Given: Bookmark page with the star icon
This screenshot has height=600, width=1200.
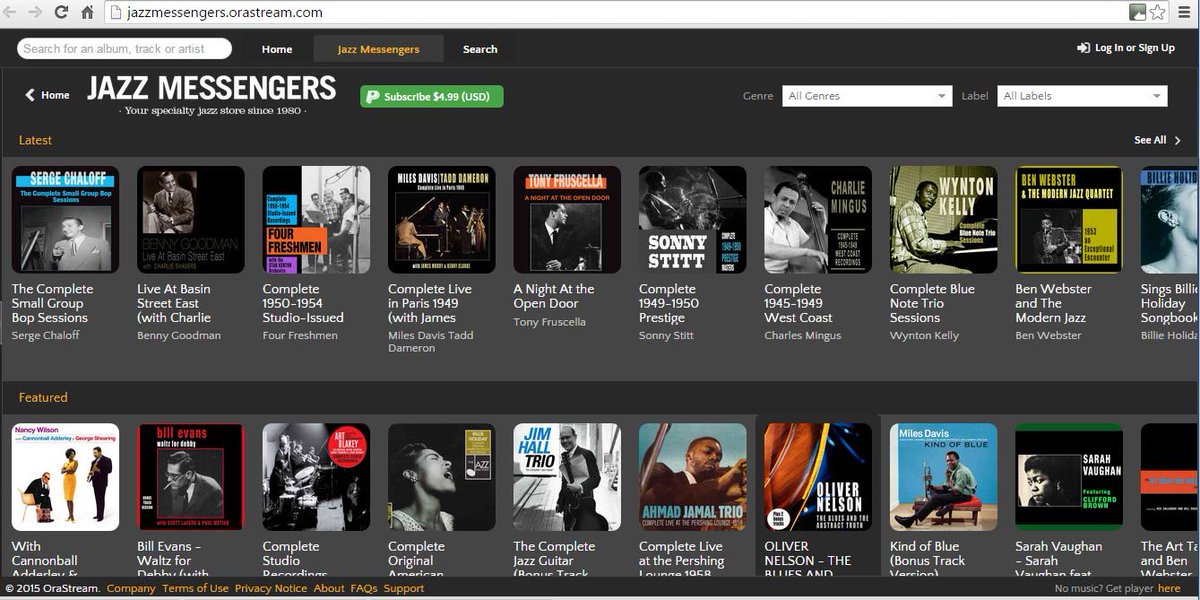Looking at the screenshot, I should click(x=1158, y=13).
